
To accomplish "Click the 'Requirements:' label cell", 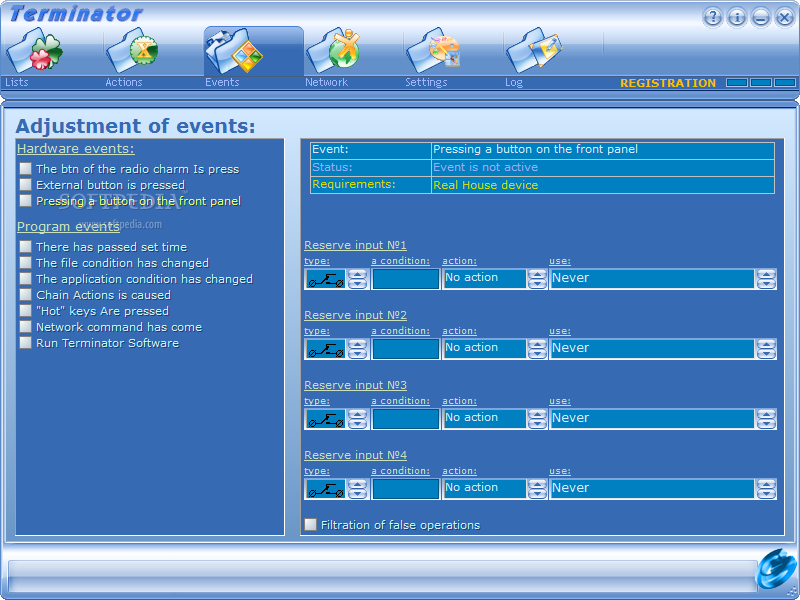I will point(371,185).
